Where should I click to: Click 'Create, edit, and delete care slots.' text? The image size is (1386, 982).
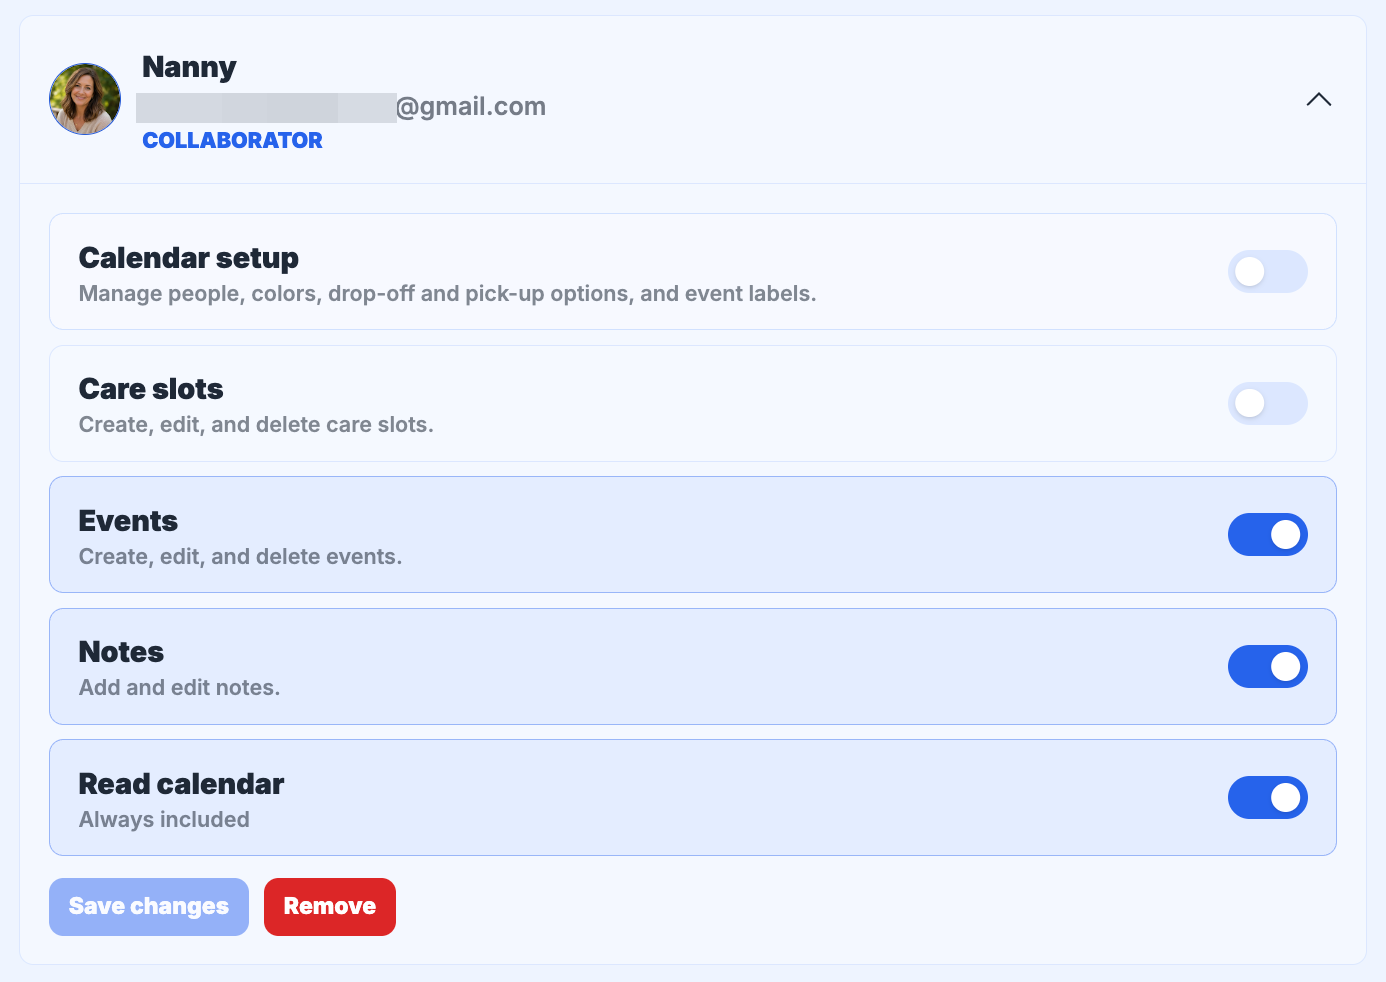coord(256,425)
